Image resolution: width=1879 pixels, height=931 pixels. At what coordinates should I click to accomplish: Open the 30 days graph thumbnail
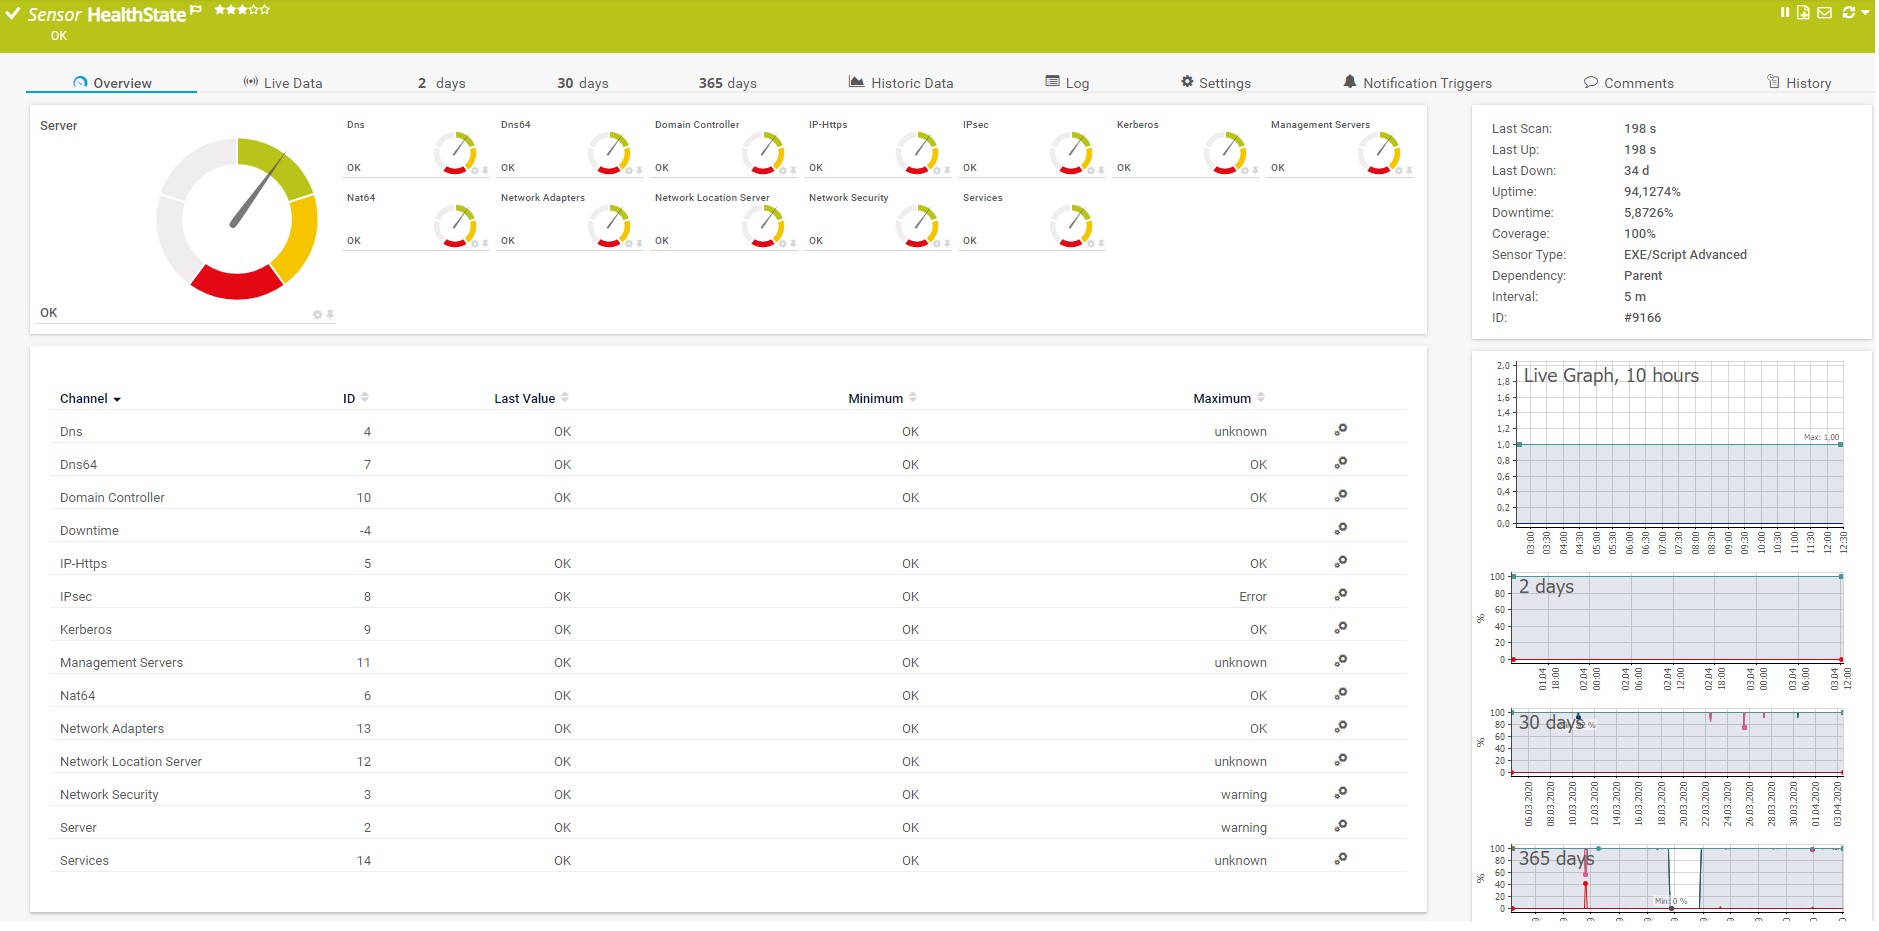point(1676,743)
